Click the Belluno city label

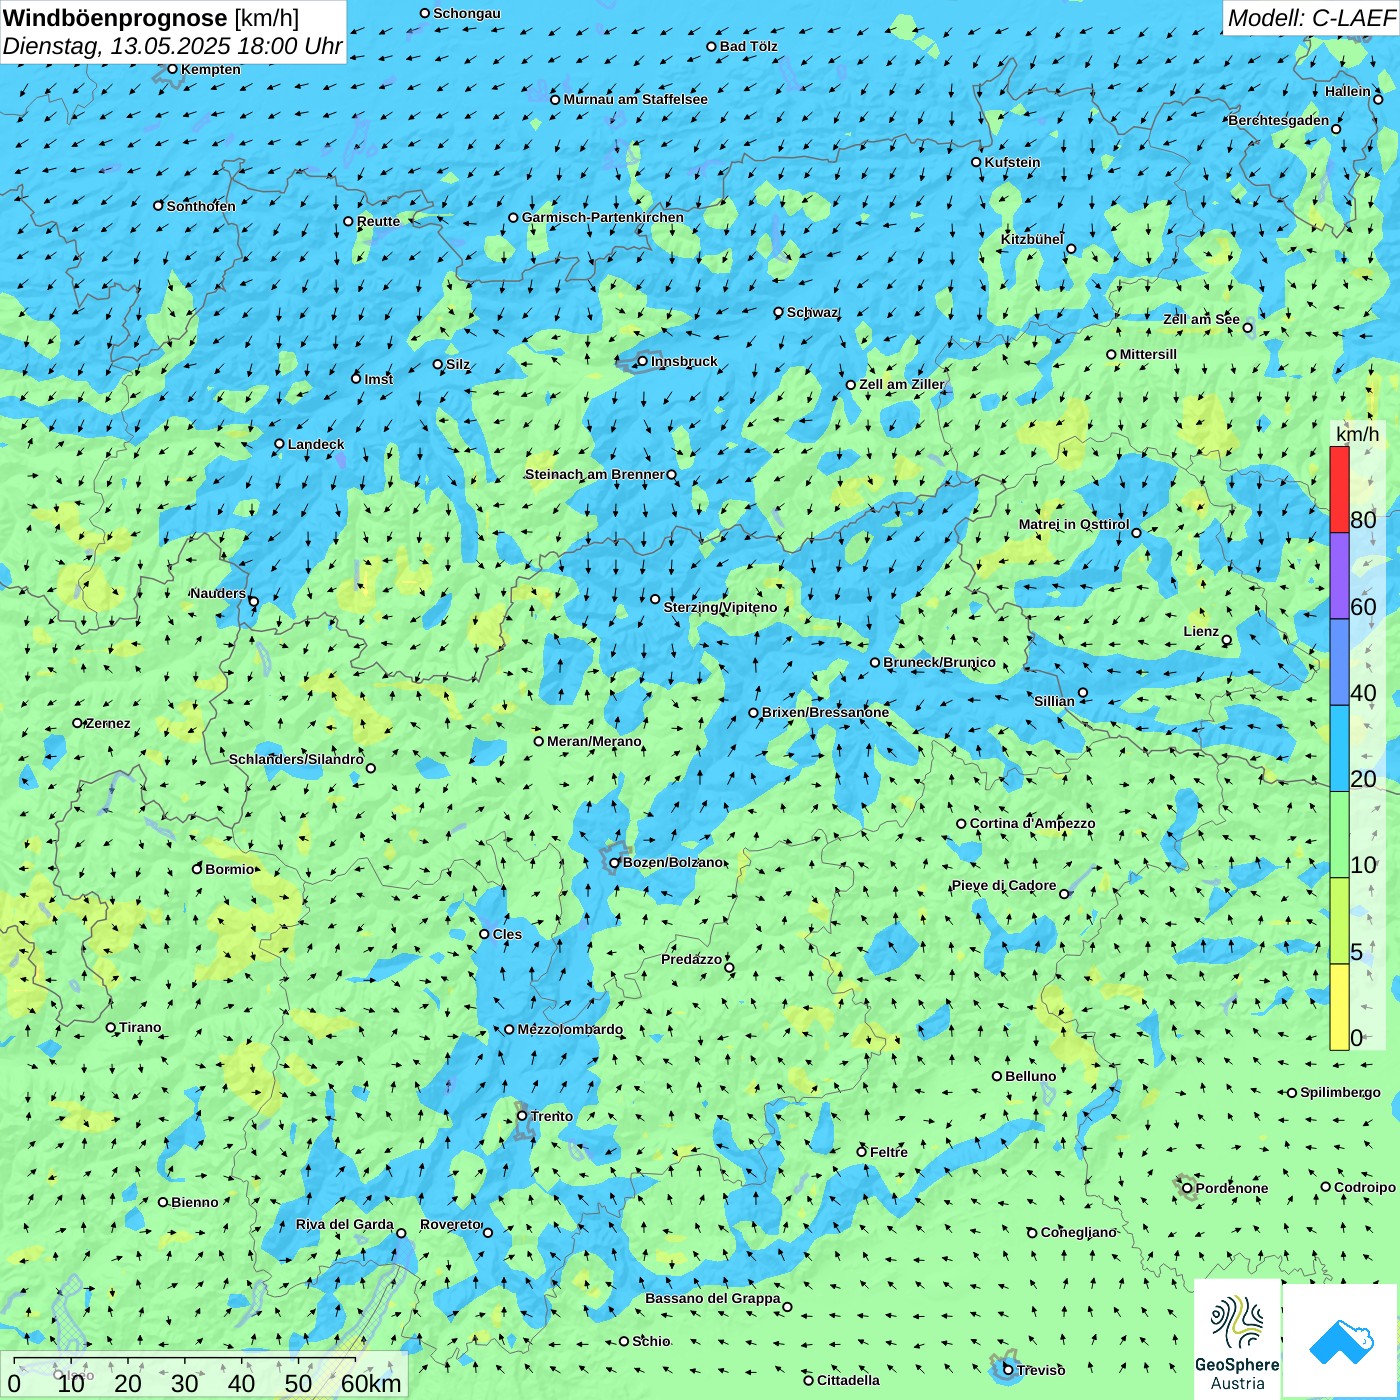(x=1030, y=1076)
